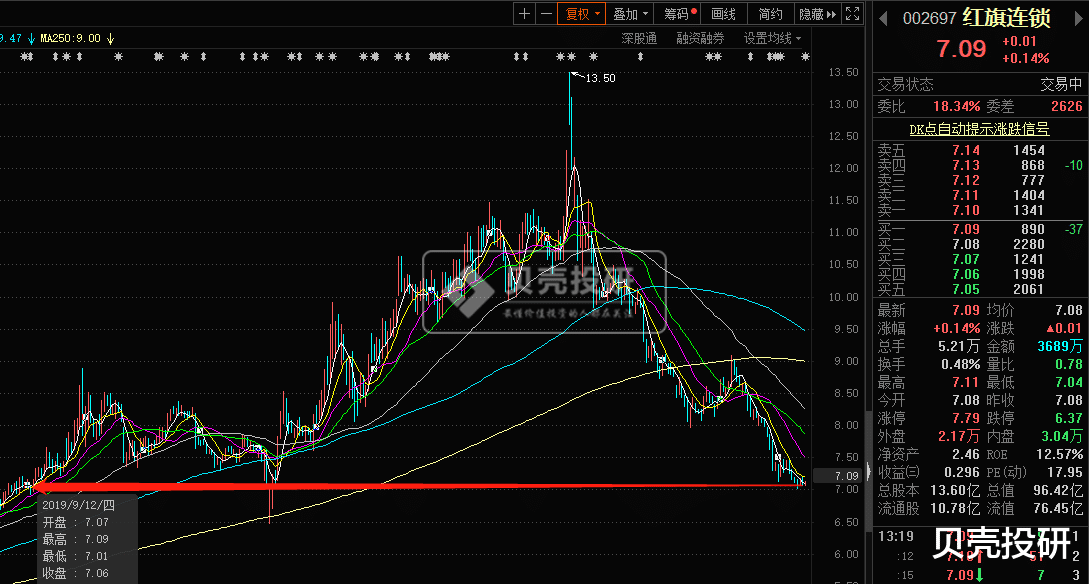Select 买三 bid row at 7.07
1089x584 pixels.
tap(979, 260)
